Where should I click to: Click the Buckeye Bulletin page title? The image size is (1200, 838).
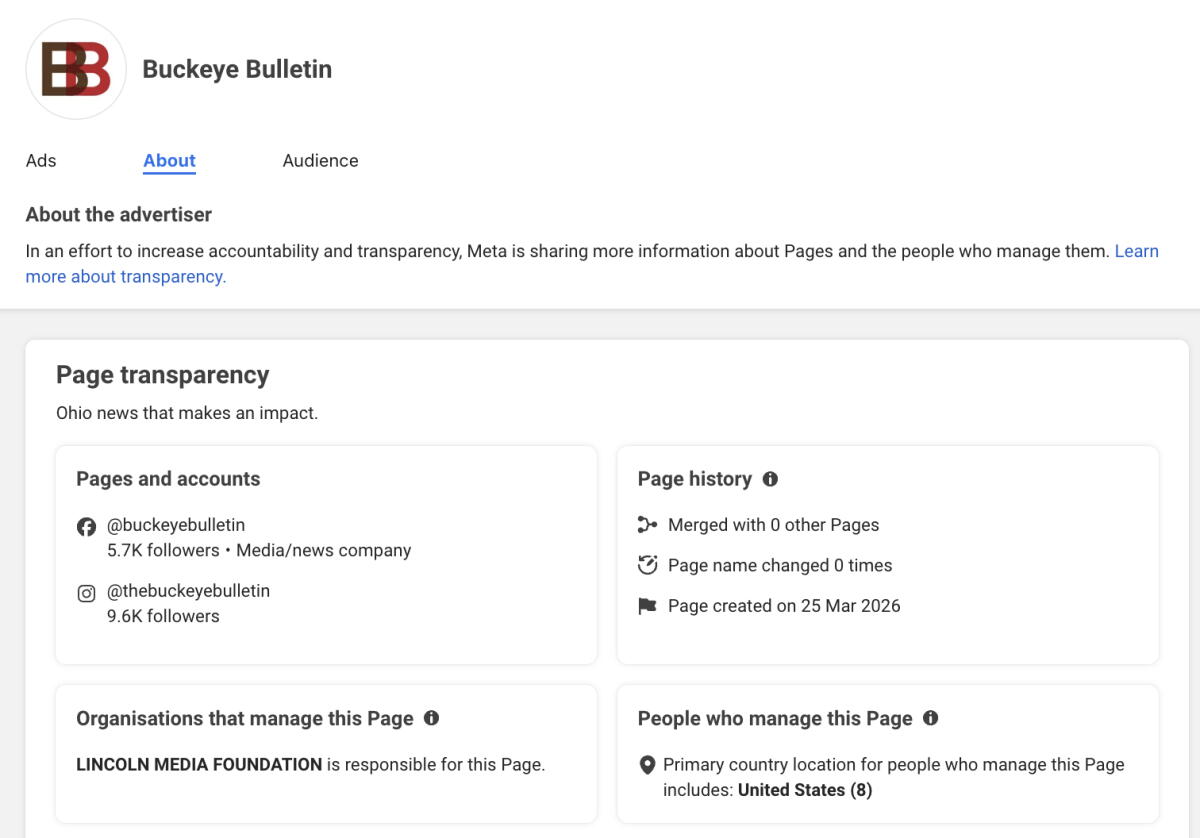[237, 69]
